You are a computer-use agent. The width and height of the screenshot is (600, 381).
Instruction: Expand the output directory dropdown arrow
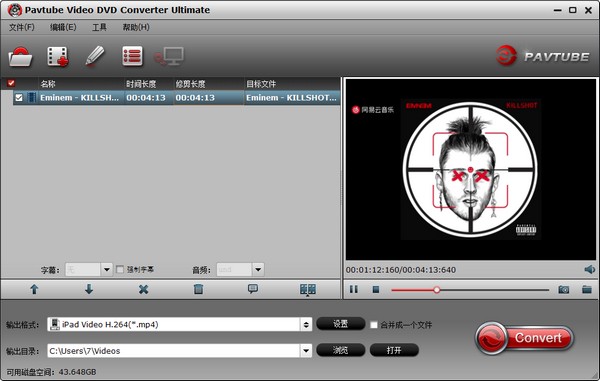306,350
